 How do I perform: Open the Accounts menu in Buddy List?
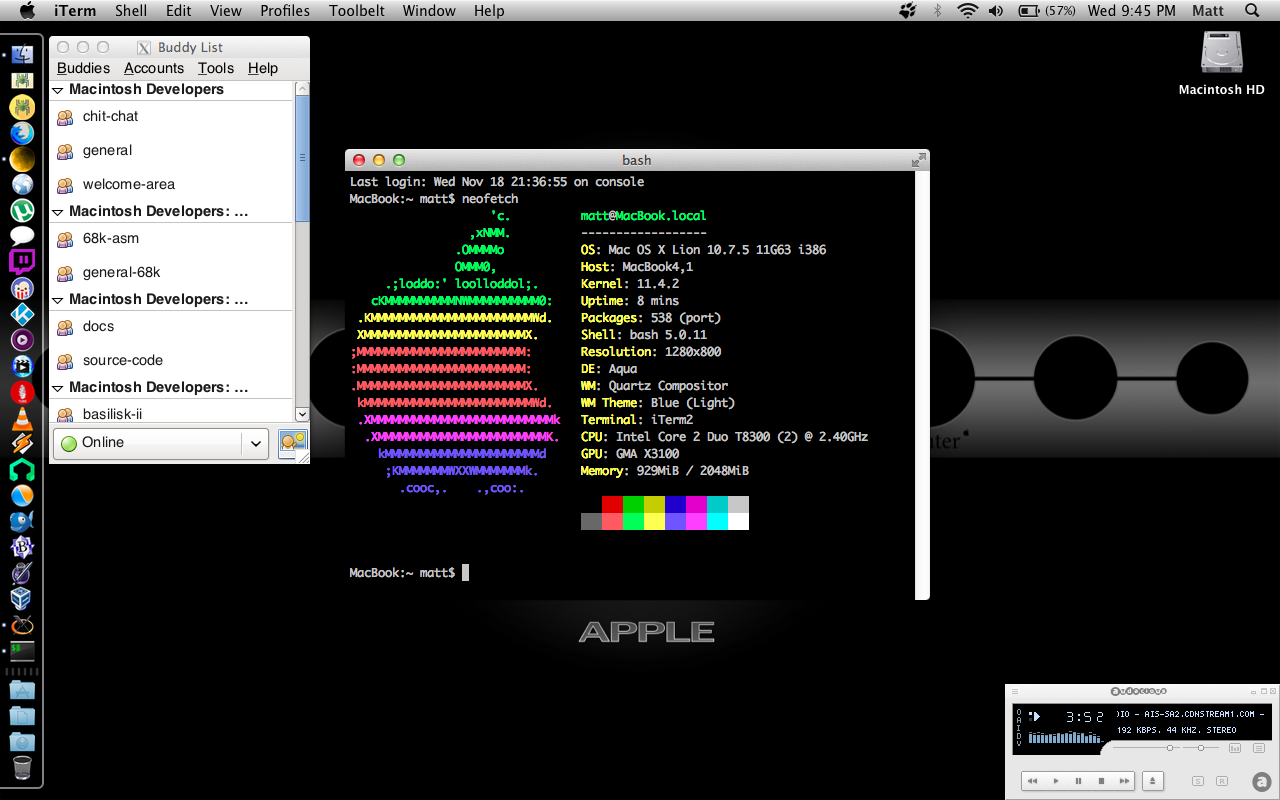click(153, 68)
